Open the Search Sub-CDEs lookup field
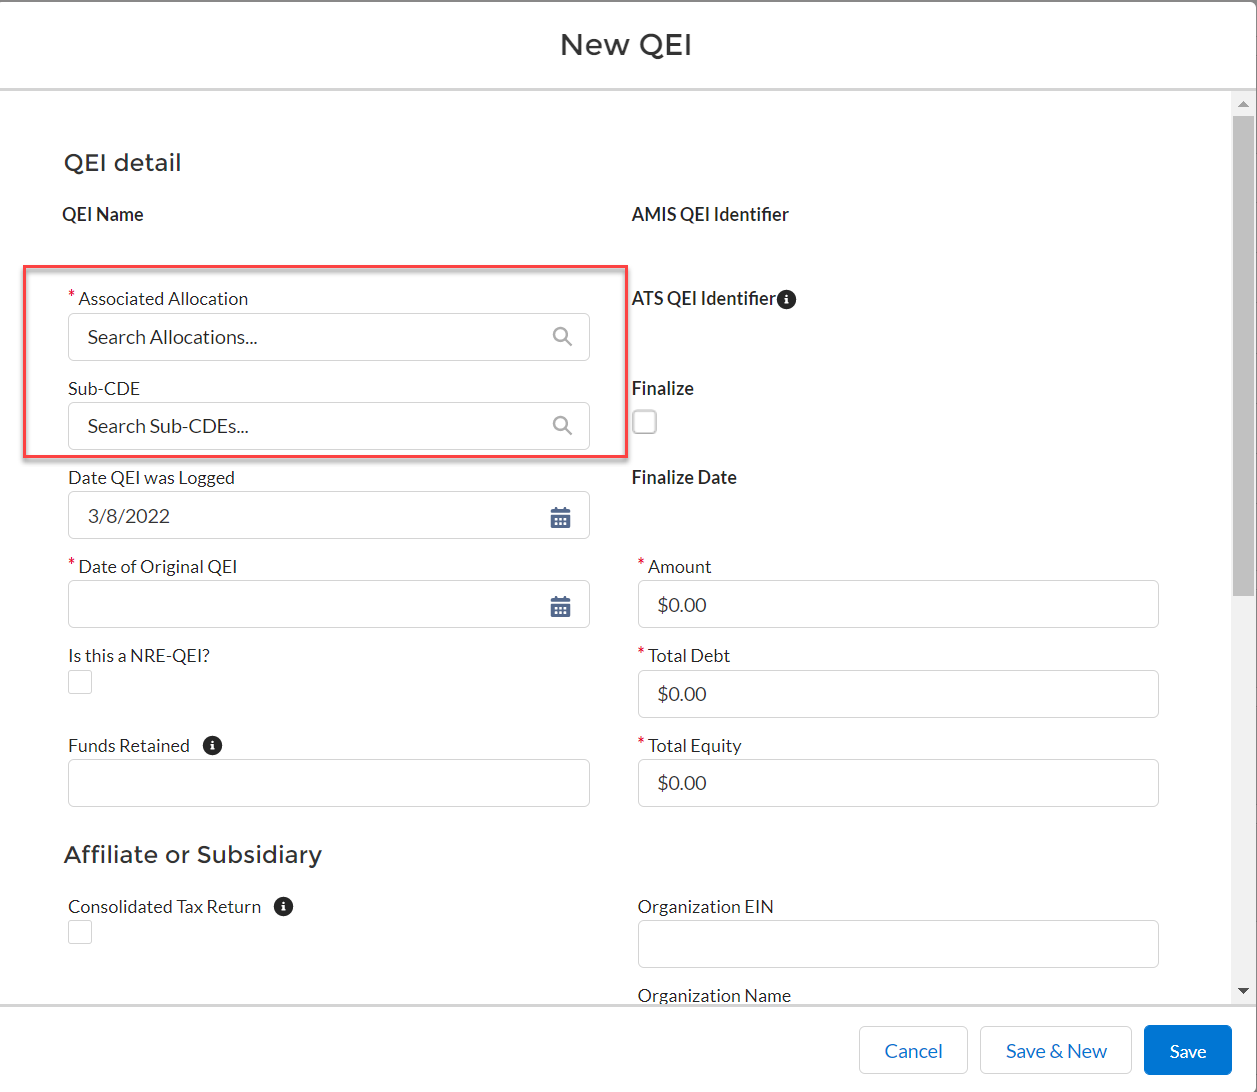 click(x=310, y=426)
